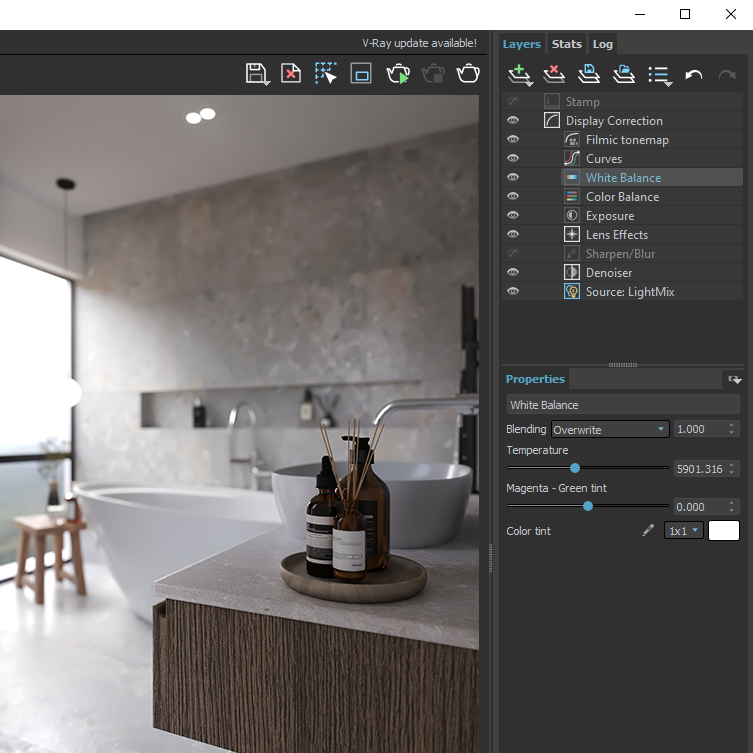Activate the region render tool
This screenshot has height=753, width=753.
pos(326,73)
